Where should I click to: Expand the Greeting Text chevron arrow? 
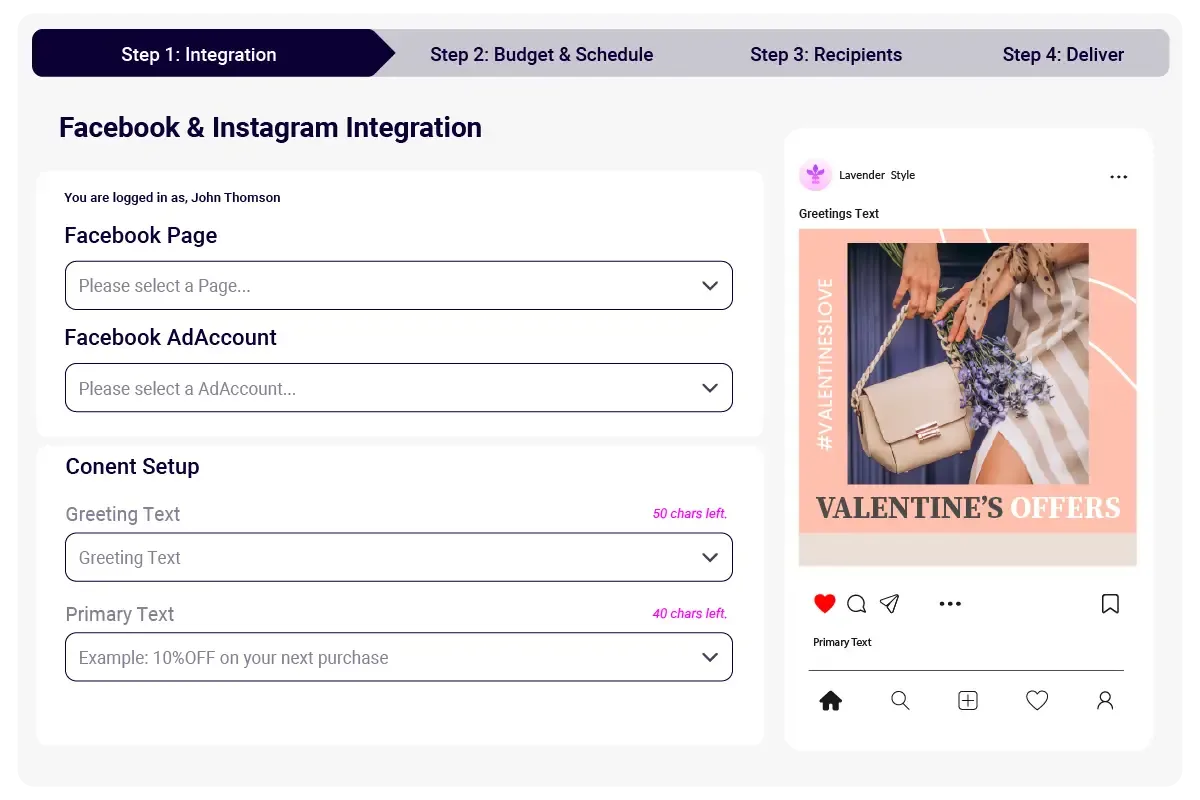710,557
